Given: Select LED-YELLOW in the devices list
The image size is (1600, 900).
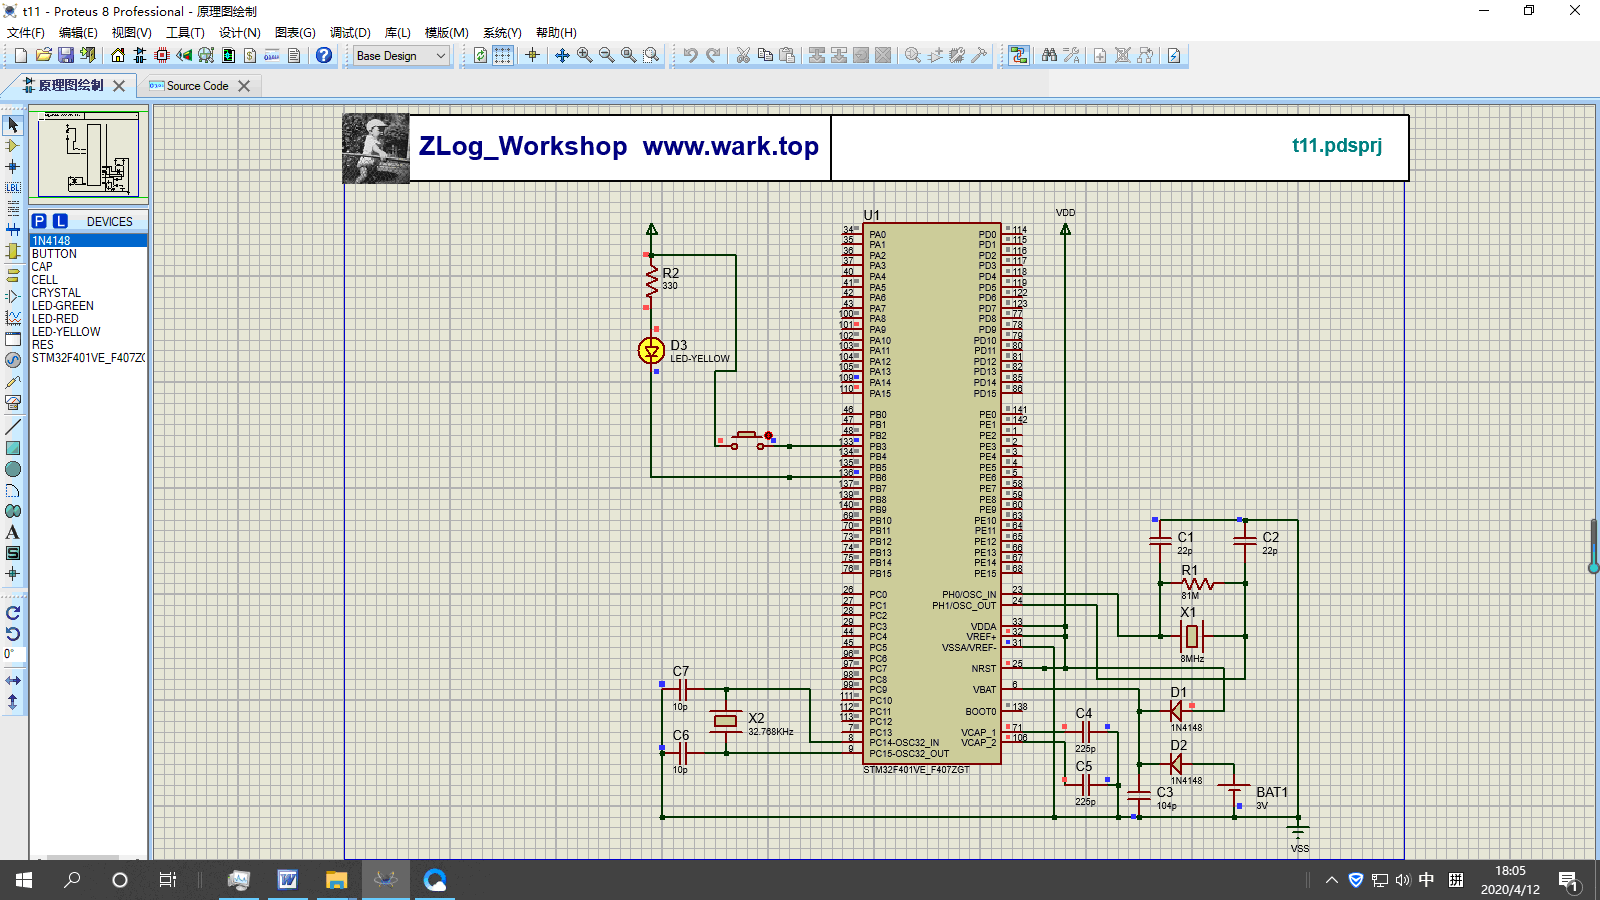Looking at the screenshot, I should (x=88, y=332).
